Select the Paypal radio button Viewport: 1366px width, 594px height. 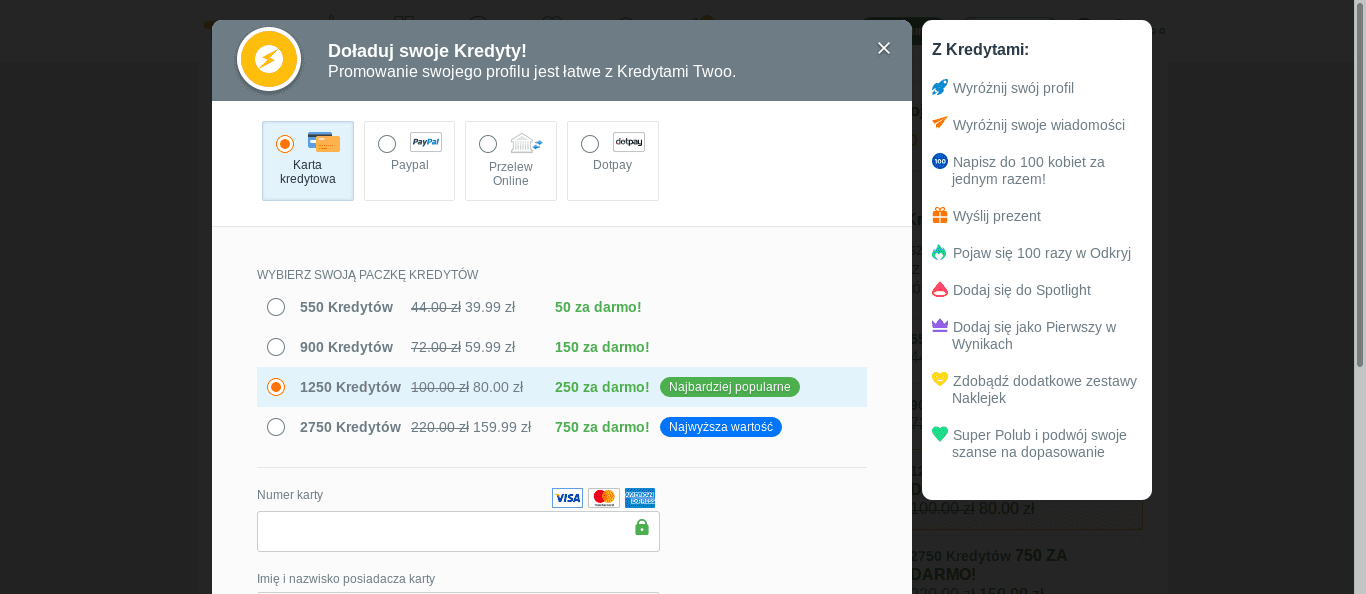[387, 144]
